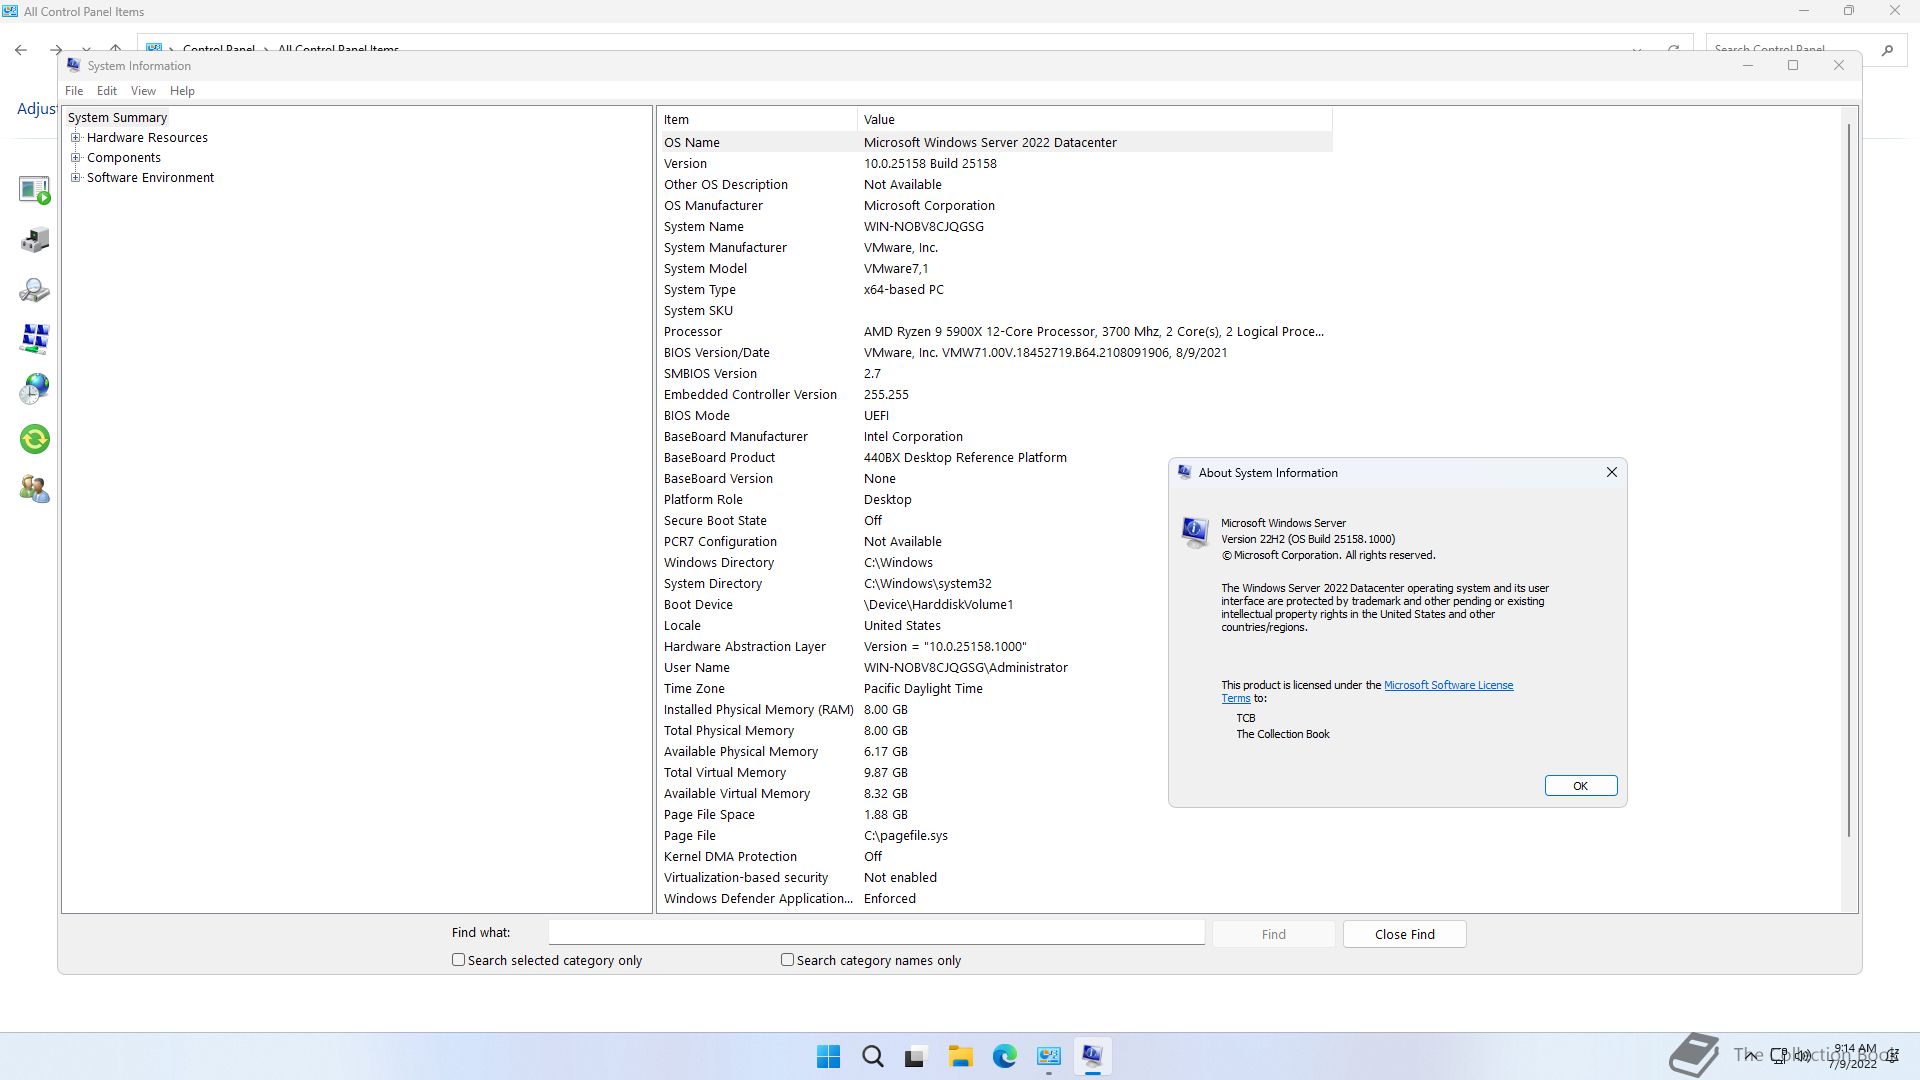The width and height of the screenshot is (1920, 1080).
Task: Select the Software Environment tree label
Action: click(x=150, y=177)
